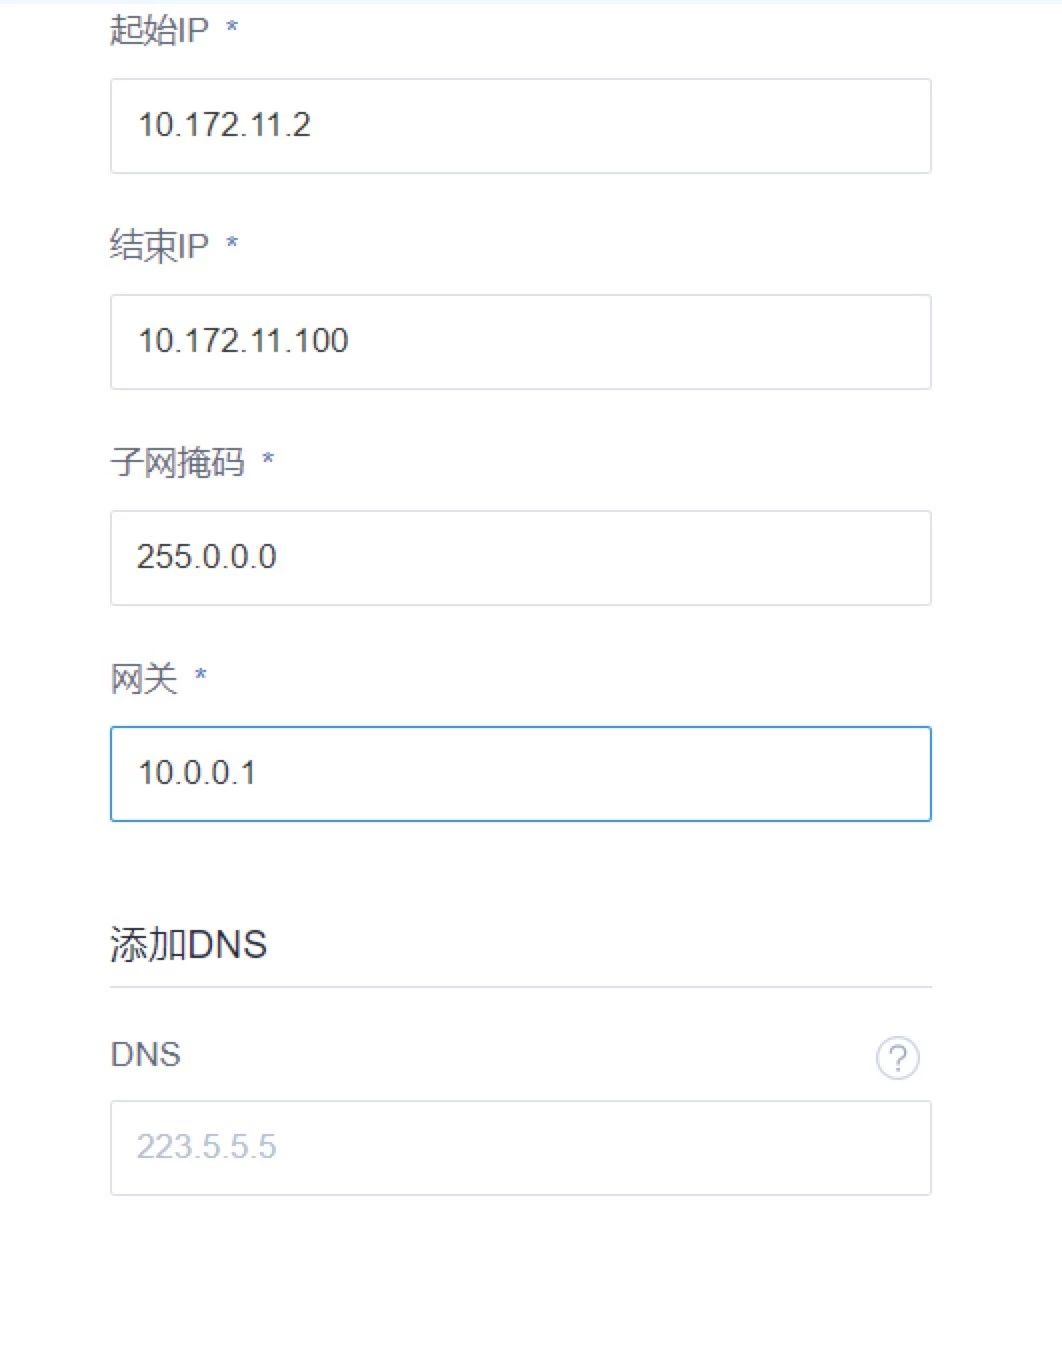Image resolution: width=1062 pixels, height=1356 pixels.
Task: Click the required asterisk beside 子网掩码
Action: coord(268,458)
